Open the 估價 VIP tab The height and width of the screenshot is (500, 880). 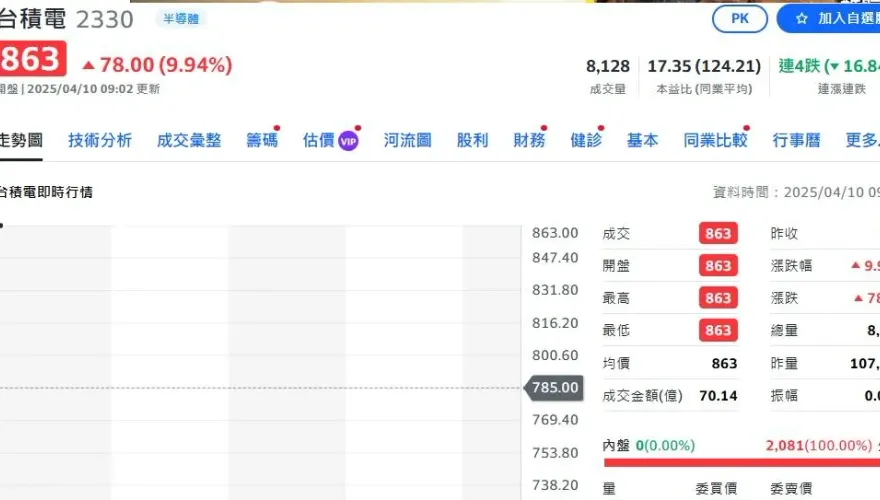(x=330, y=140)
